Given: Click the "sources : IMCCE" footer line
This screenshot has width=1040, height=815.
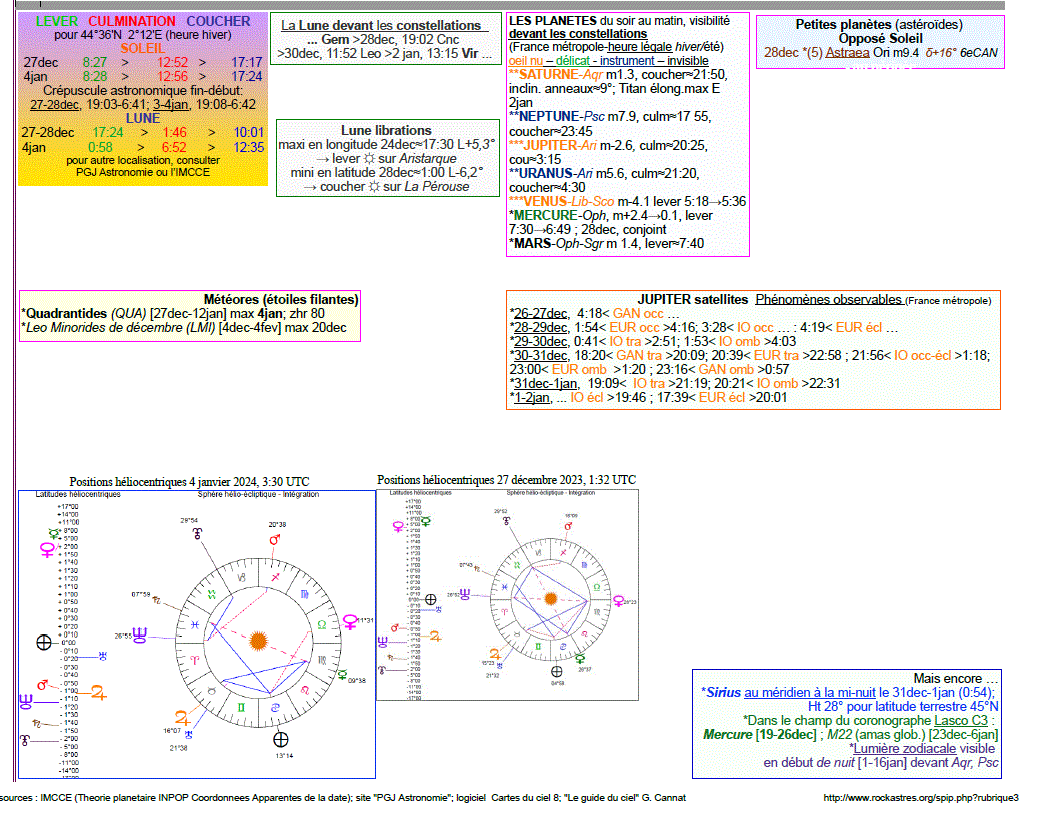Looking at the screenshot, I should coord(344,798).
